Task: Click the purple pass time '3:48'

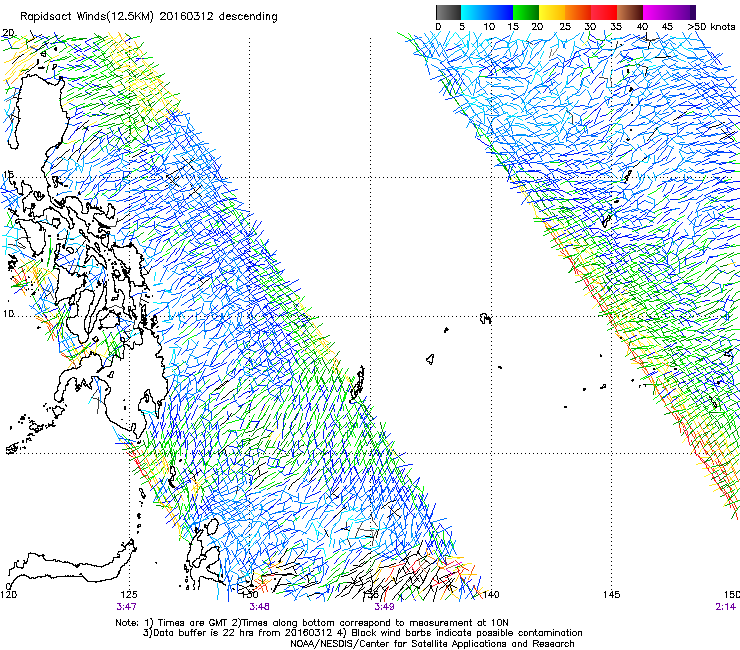Action: coord(260,607)
